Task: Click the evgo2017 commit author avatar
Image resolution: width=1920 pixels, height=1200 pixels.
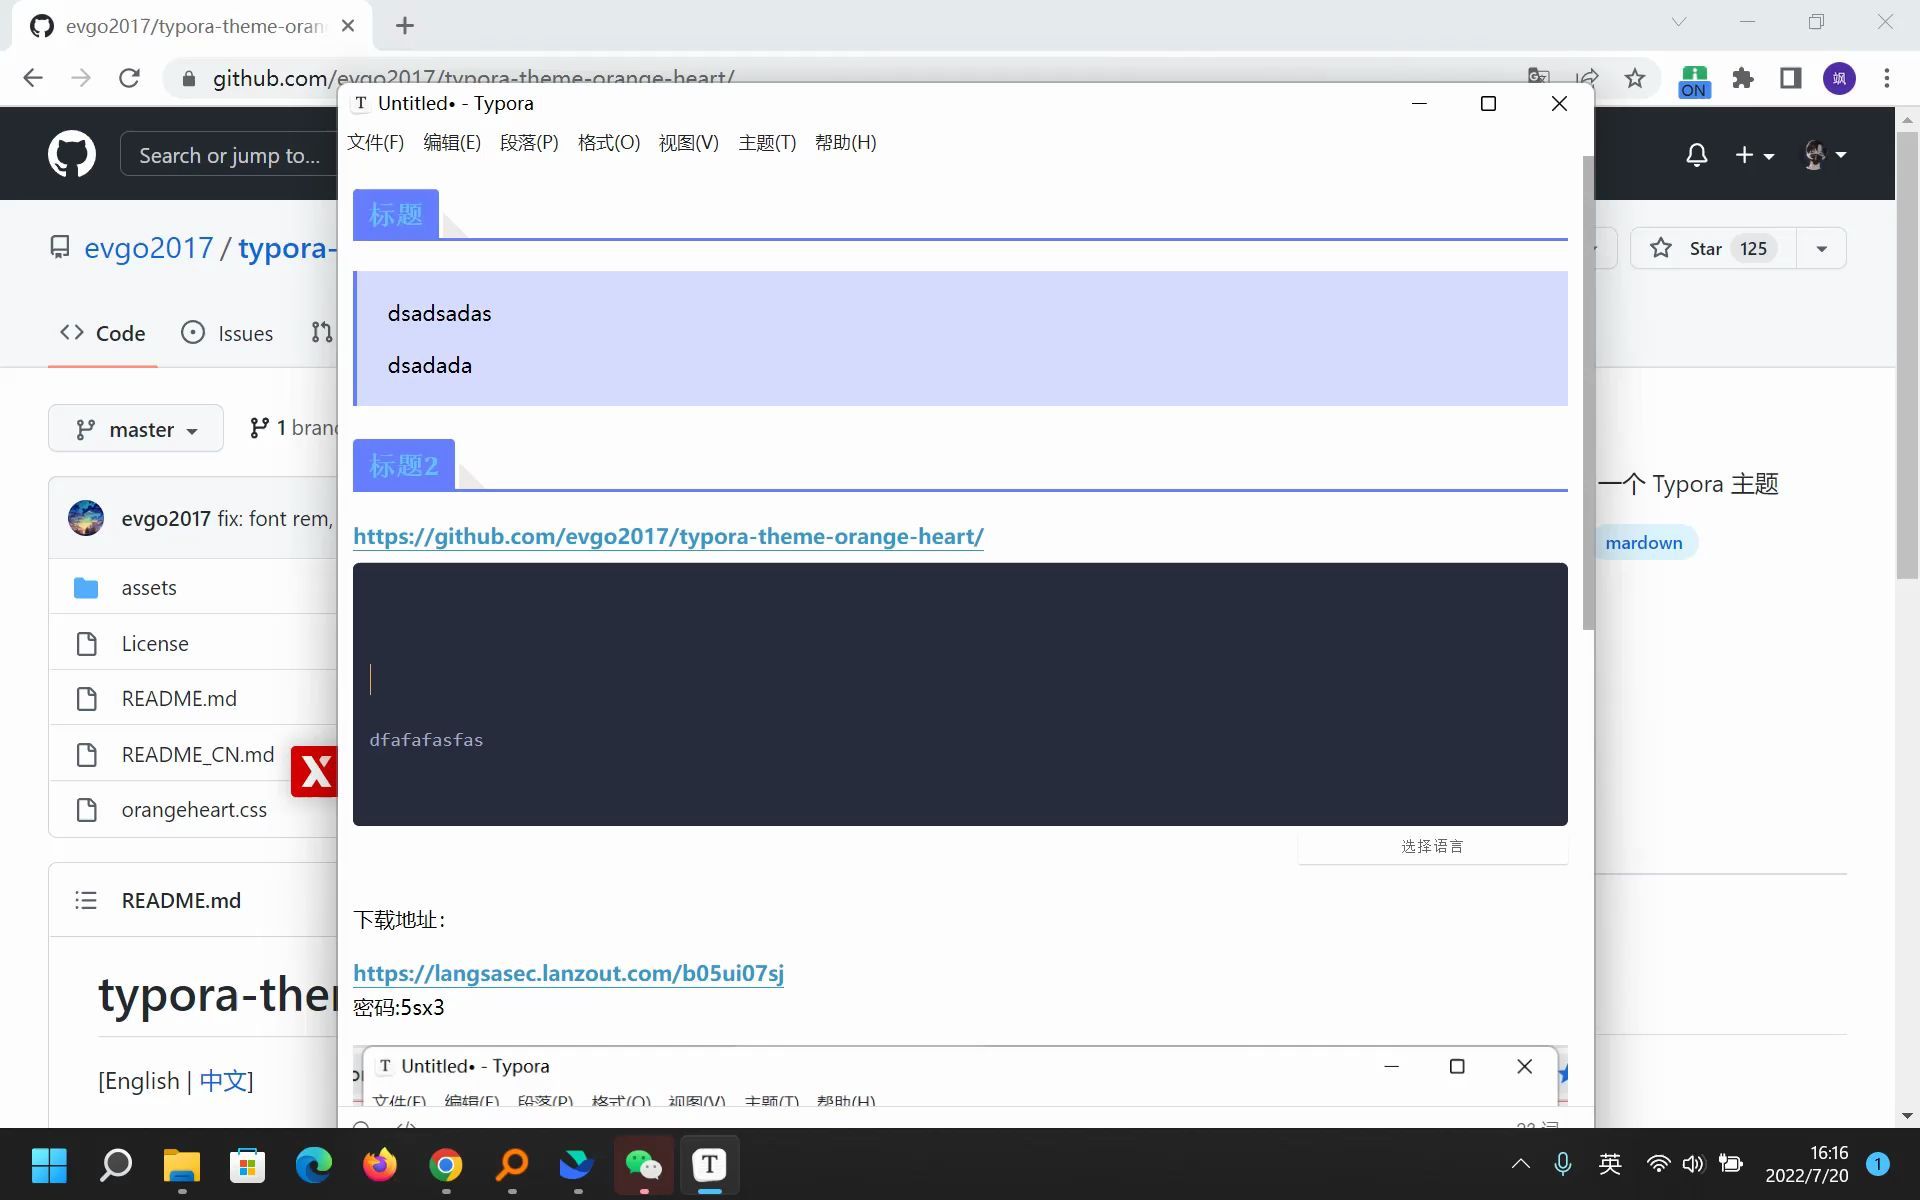Action: pyautogui.click(x=86, y=518)
